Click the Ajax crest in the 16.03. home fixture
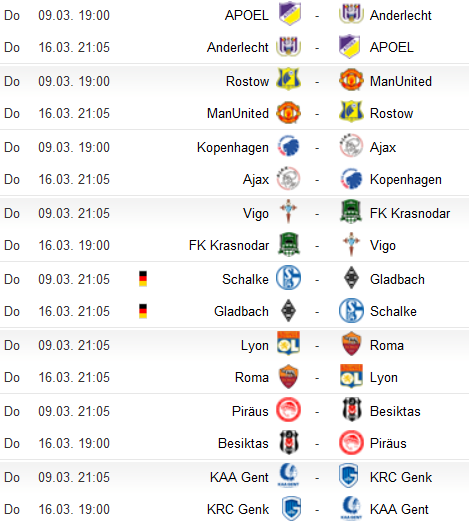 (x=289, y=179)
